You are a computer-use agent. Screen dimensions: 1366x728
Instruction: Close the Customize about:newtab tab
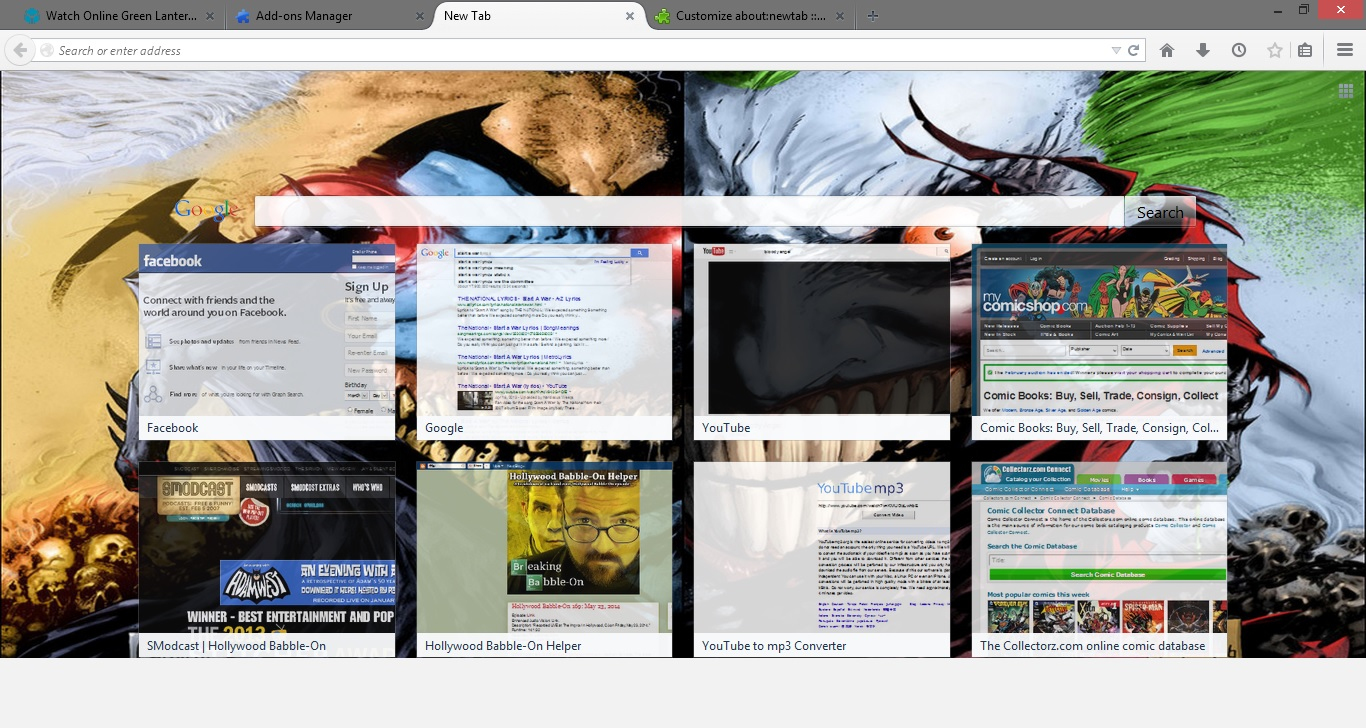point(840,16)
